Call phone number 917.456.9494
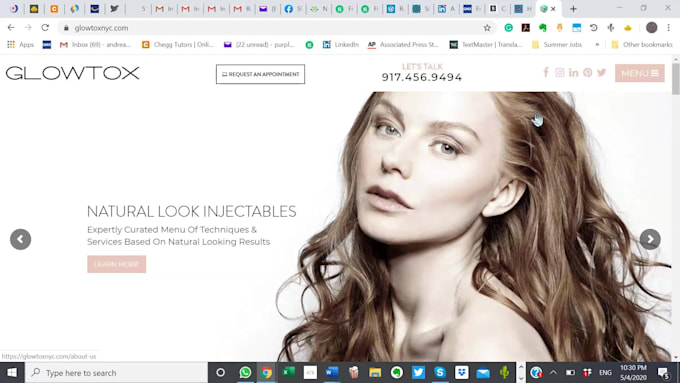This screenshot has height=383, width=680. pos(422,77)
